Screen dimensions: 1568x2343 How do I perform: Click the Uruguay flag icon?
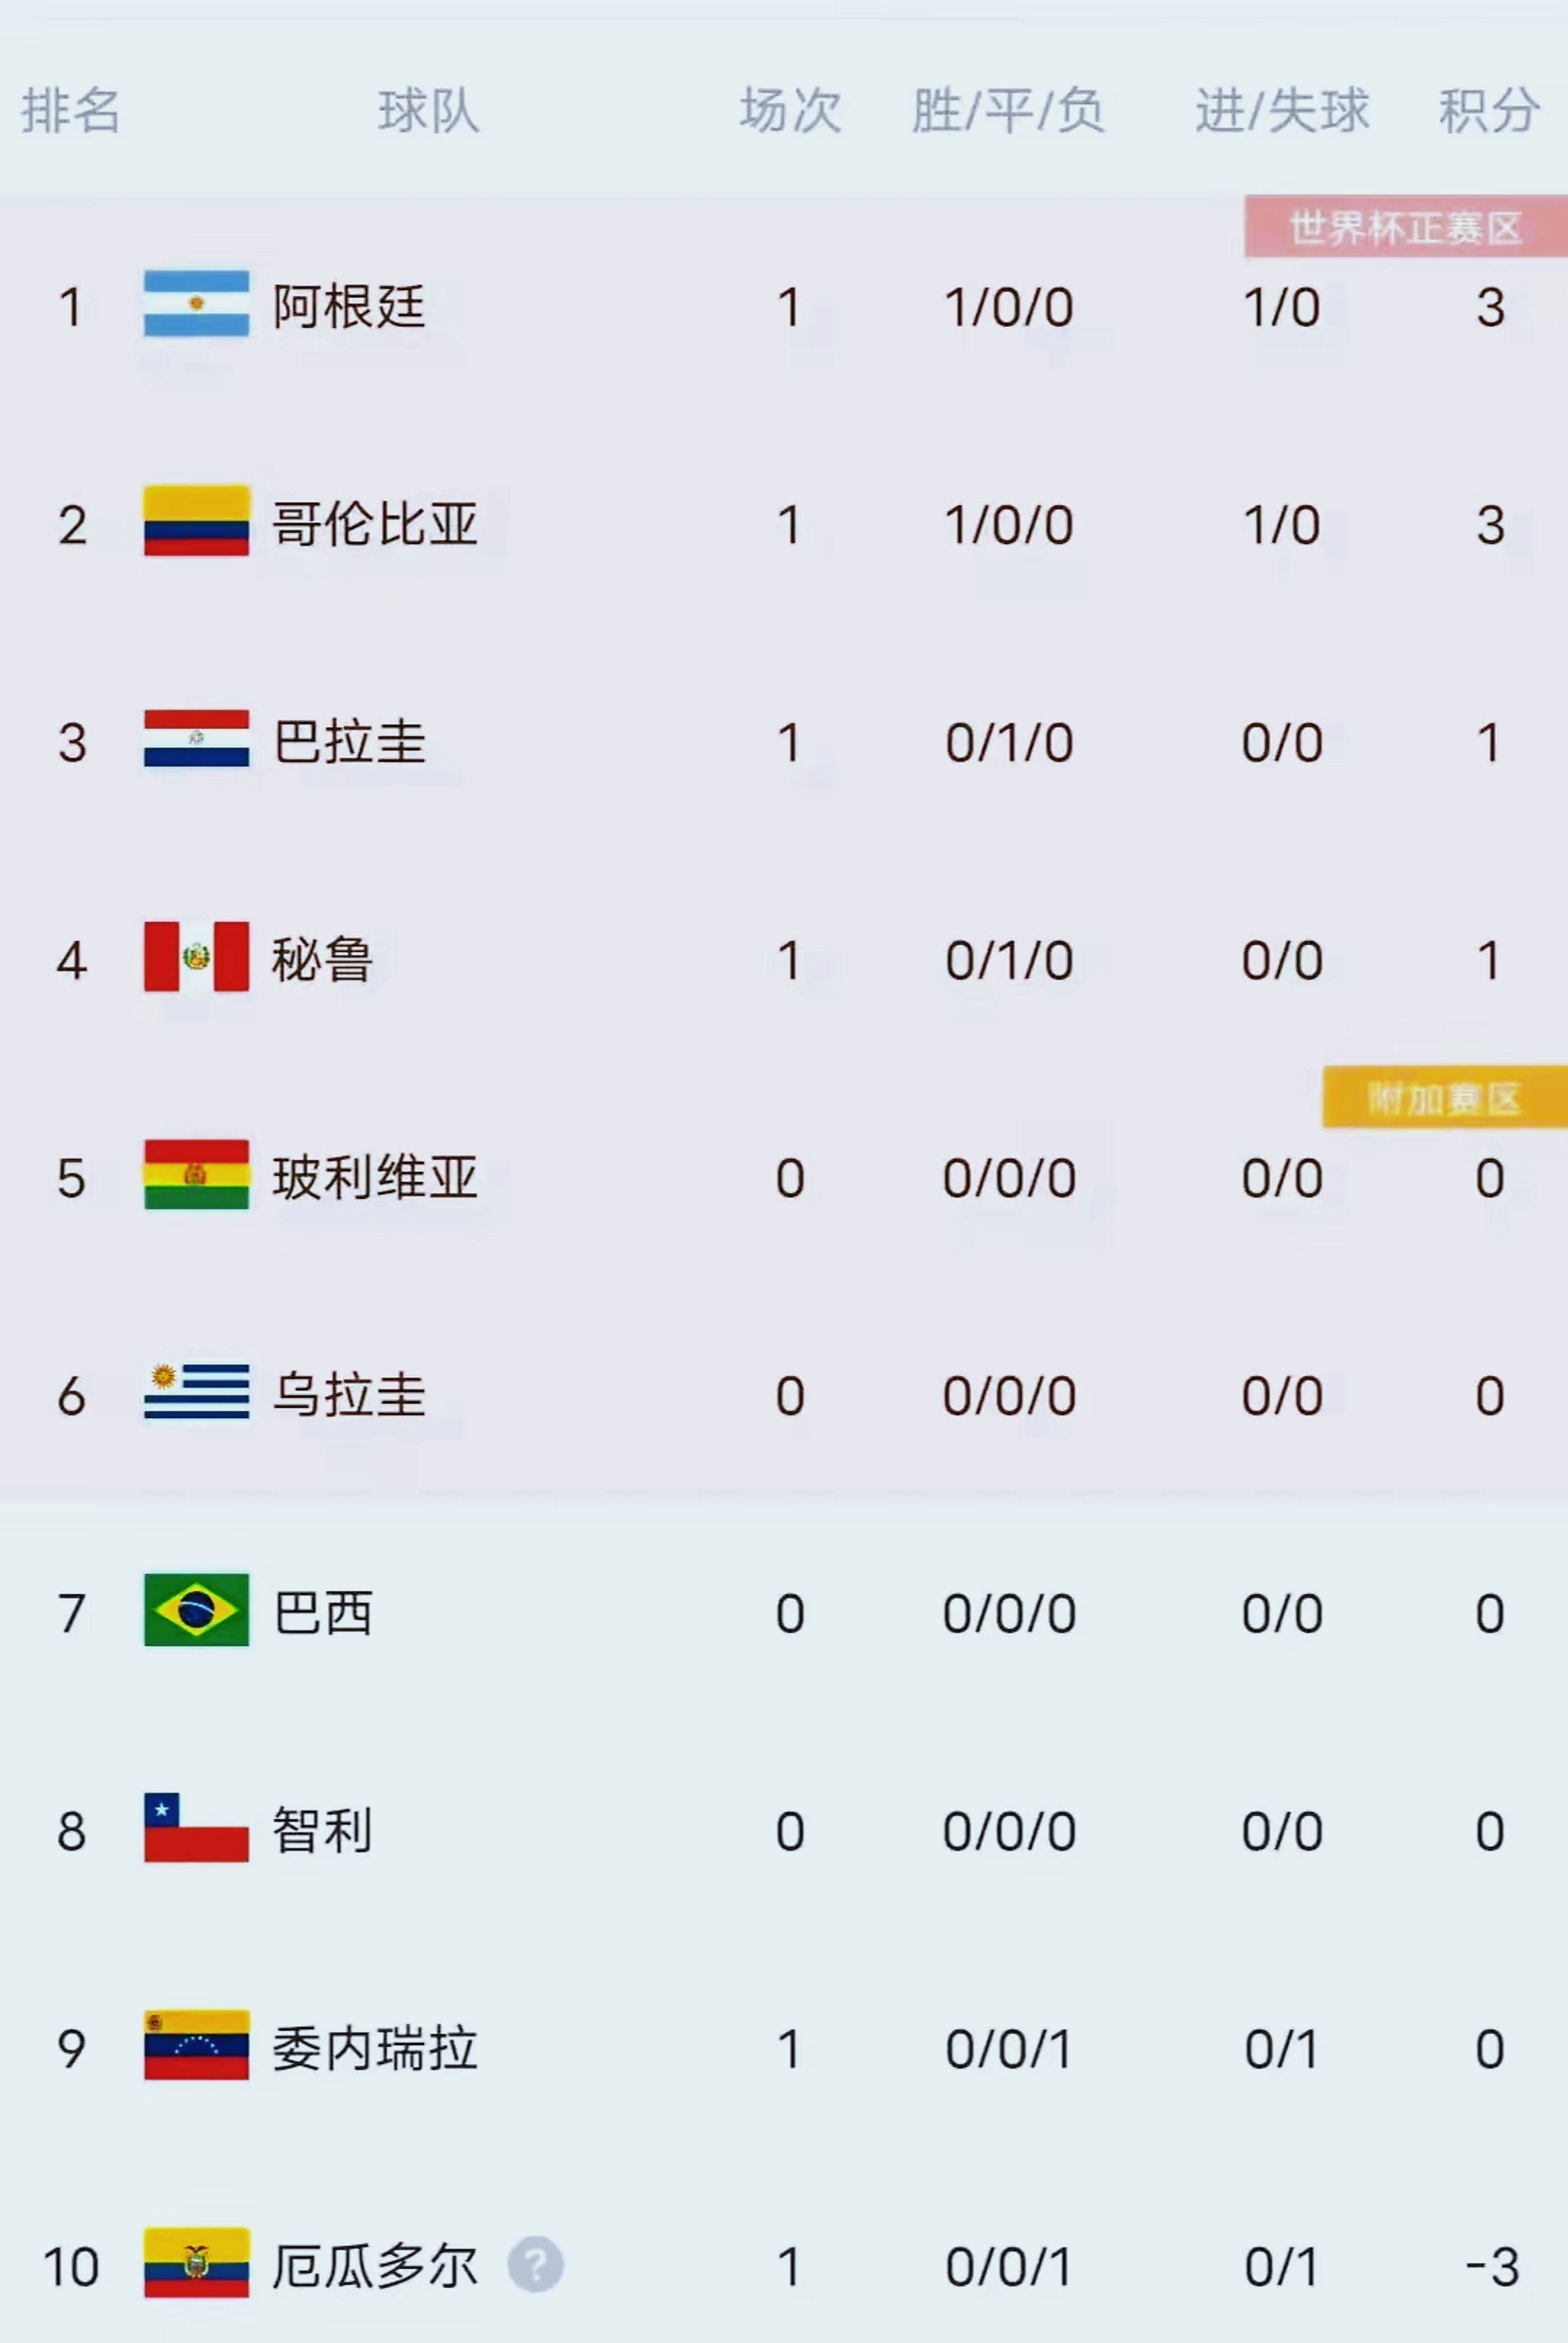[196, 1391]
